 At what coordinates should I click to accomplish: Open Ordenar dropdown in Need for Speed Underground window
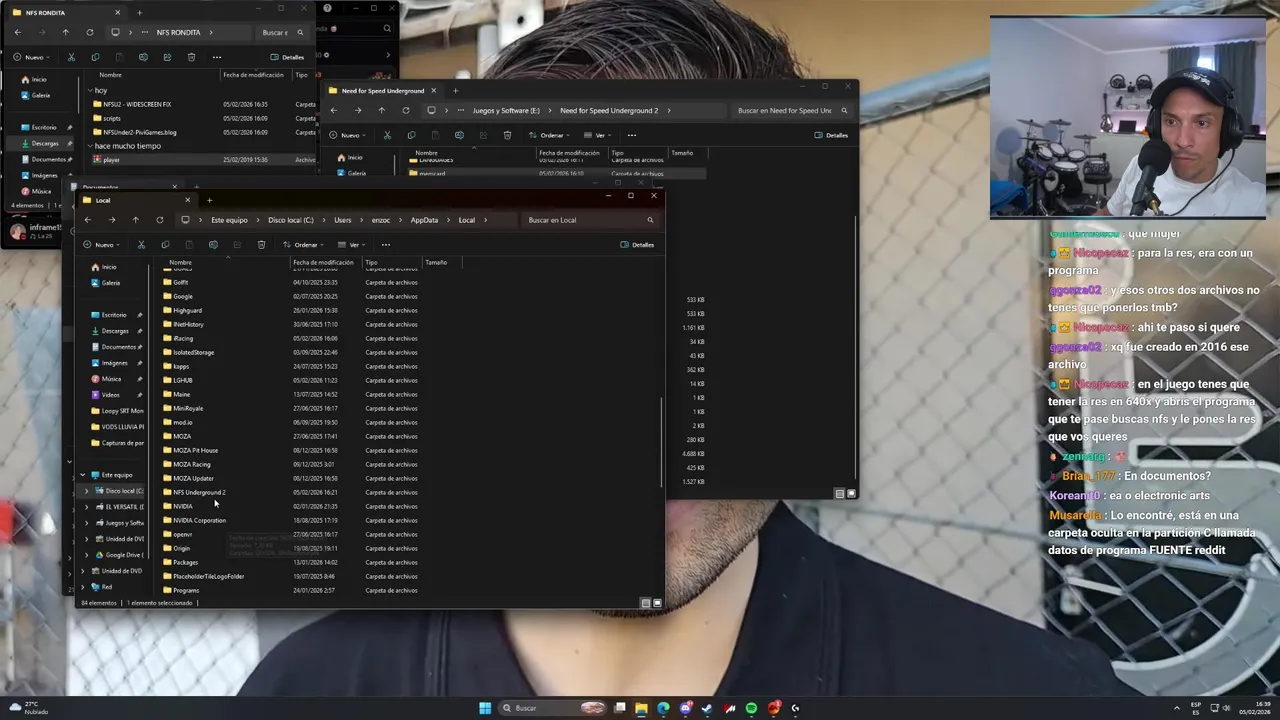pyautogui.click(x=550, y=135)
